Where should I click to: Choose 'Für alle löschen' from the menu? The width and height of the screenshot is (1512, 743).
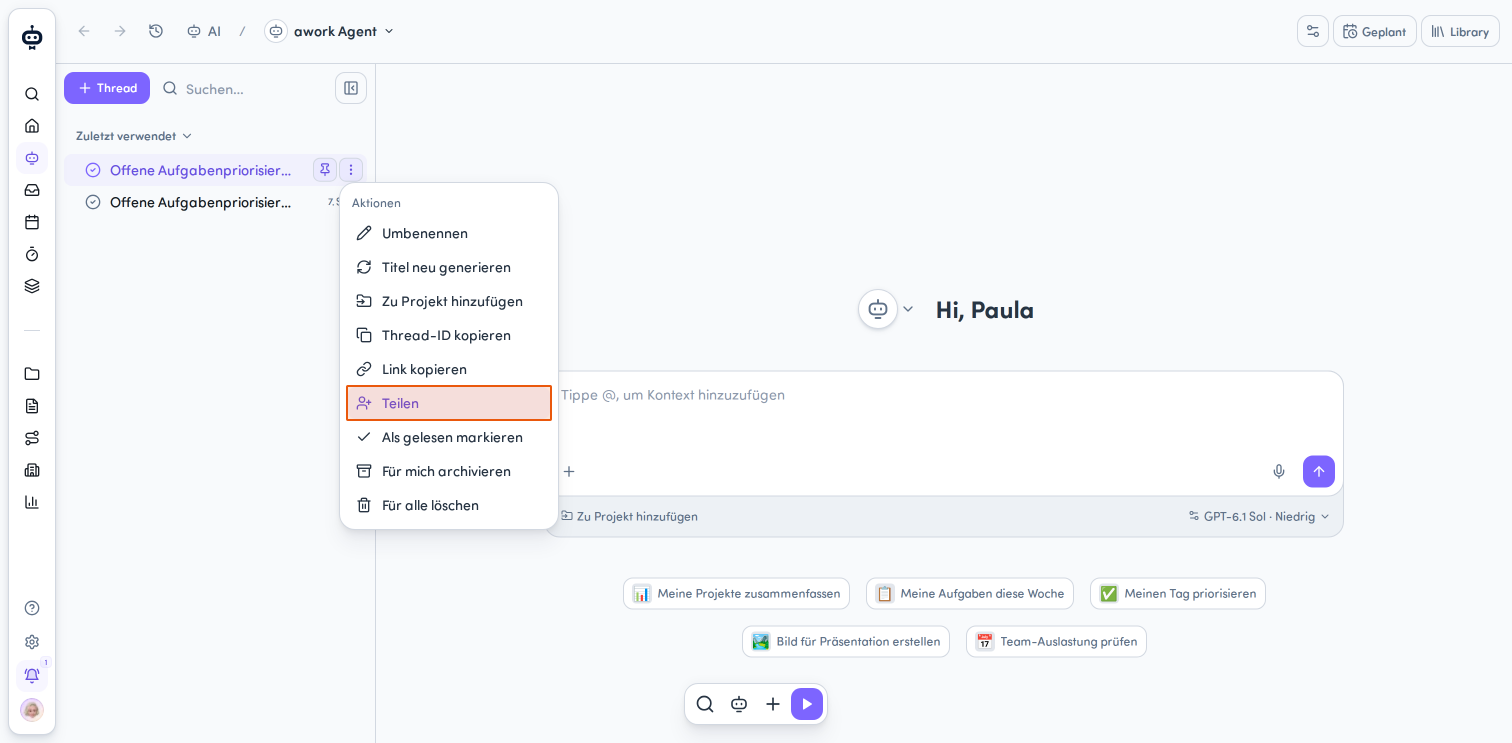[449, 505]
